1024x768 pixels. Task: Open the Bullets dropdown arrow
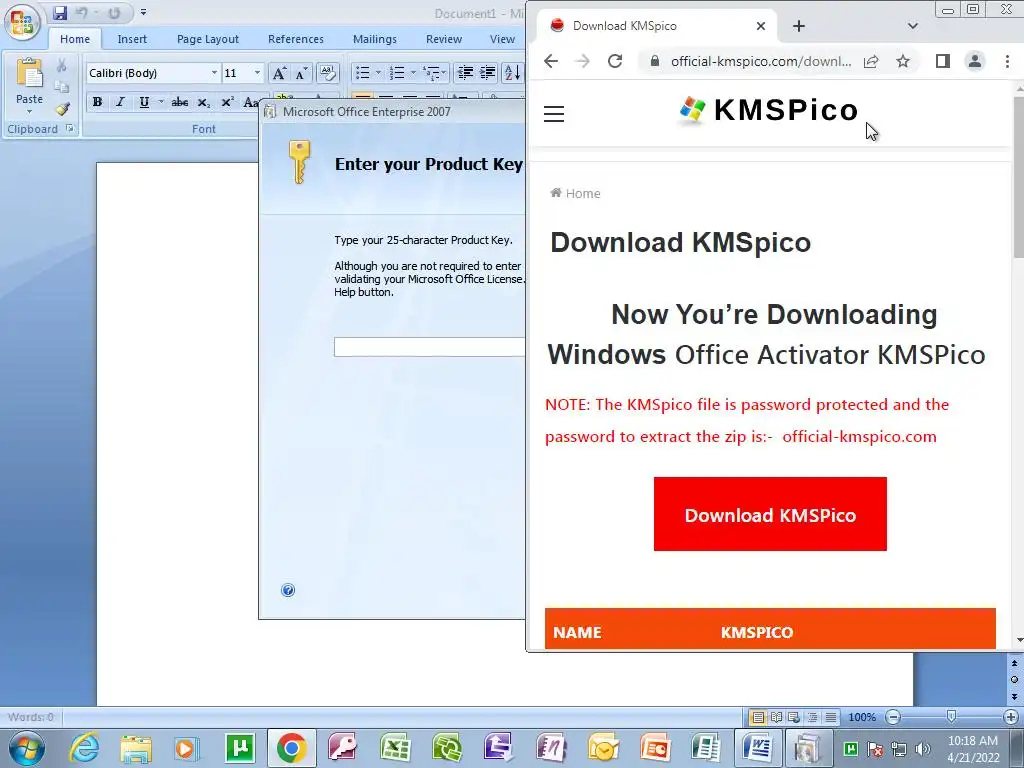click(378, 72)
